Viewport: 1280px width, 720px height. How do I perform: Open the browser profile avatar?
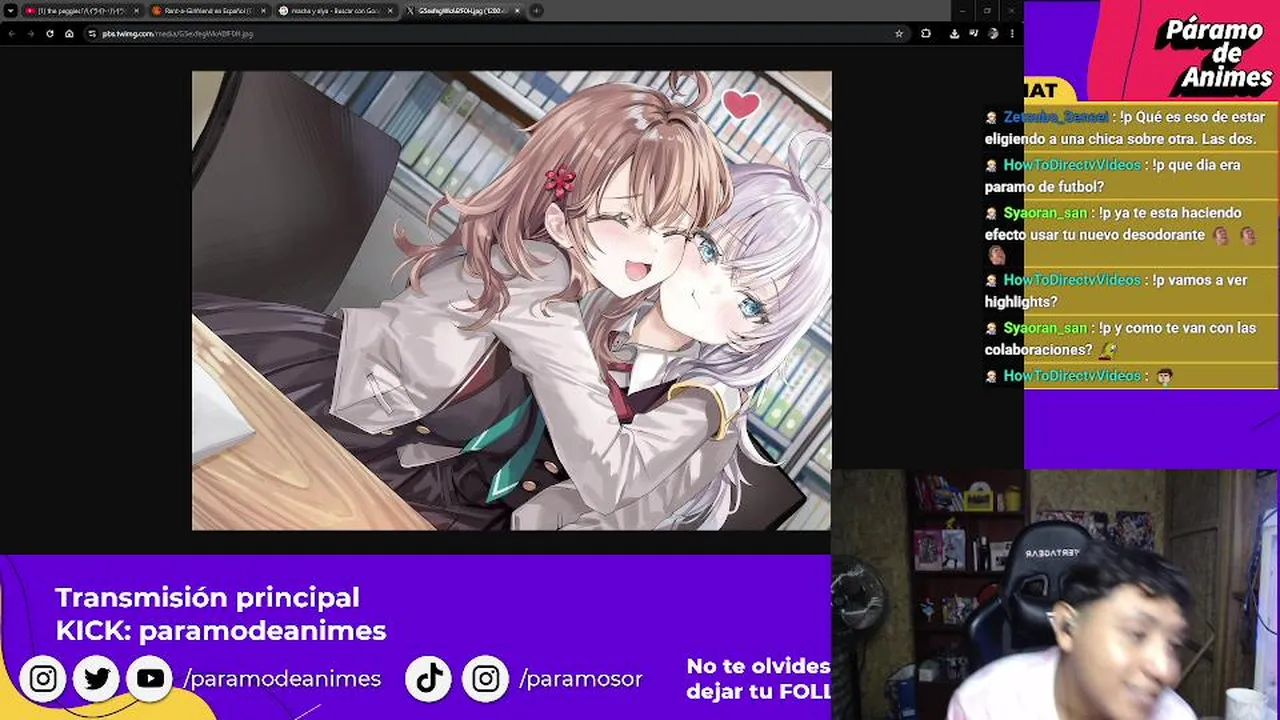993,33
